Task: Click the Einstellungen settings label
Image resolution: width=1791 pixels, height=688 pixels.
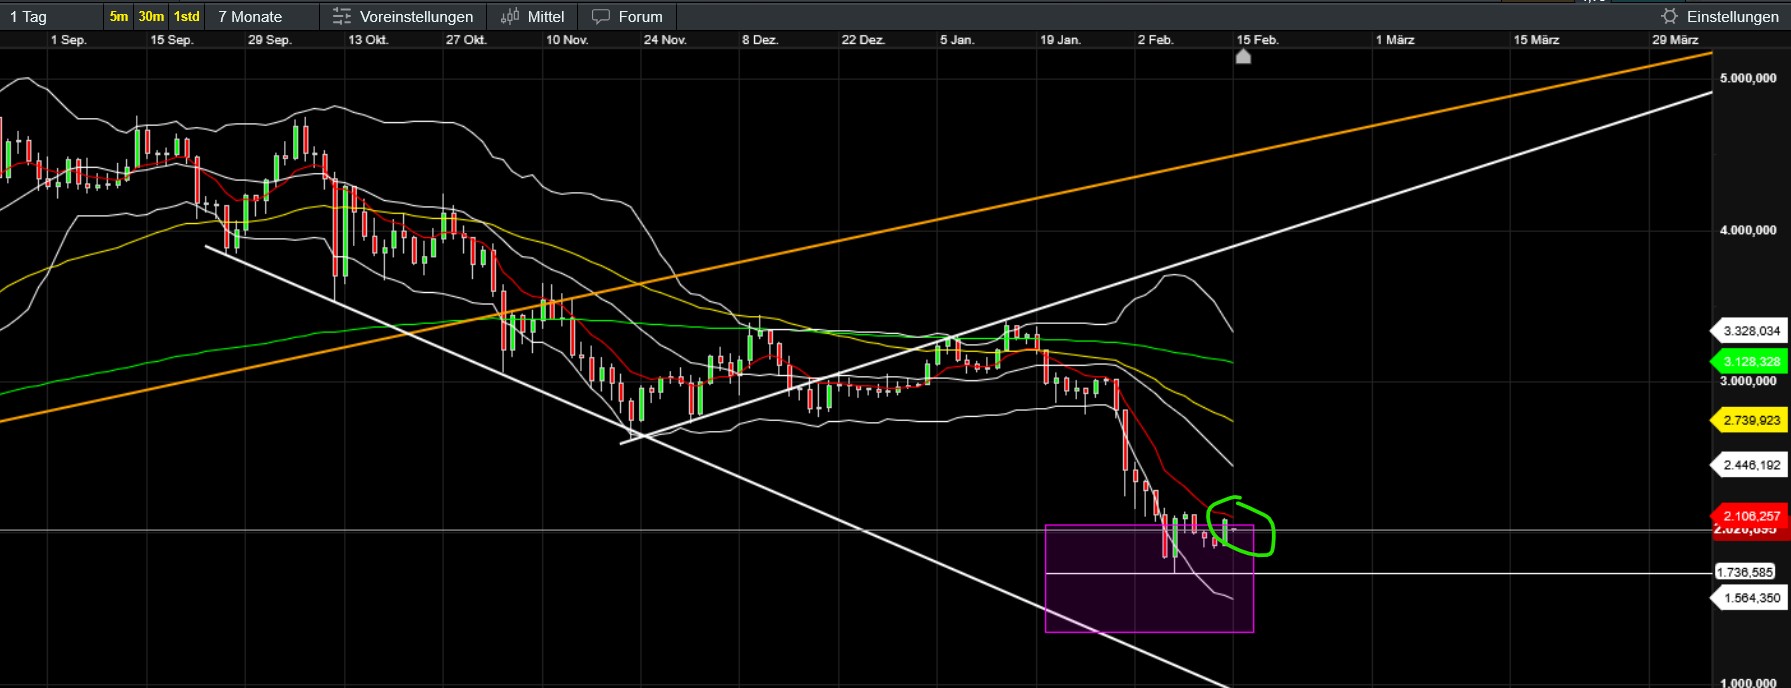Action: (1732, 16)
